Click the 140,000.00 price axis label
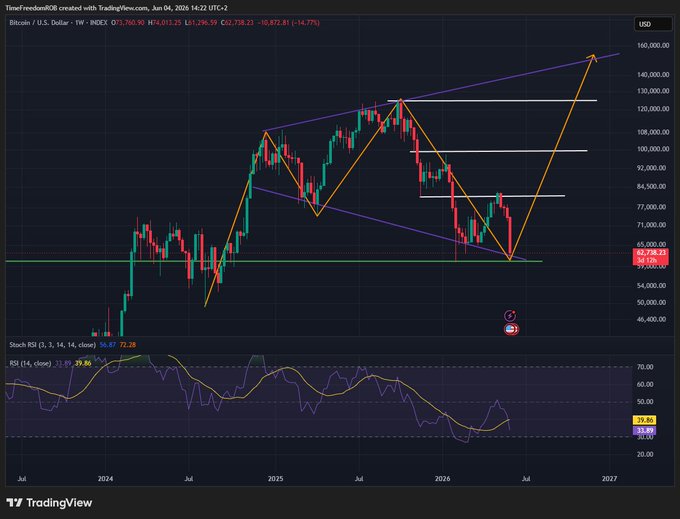 coord(653,75)
